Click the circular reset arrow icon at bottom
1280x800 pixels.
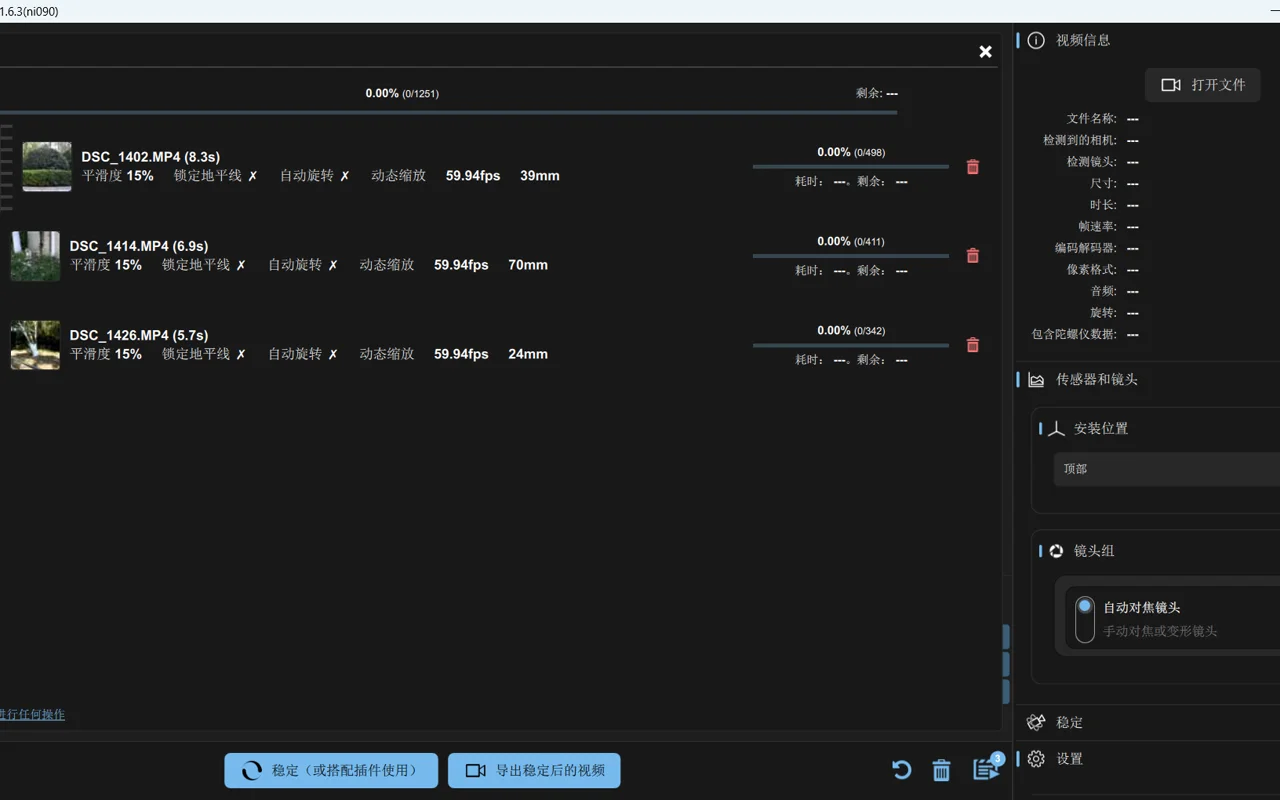[901, 770]
